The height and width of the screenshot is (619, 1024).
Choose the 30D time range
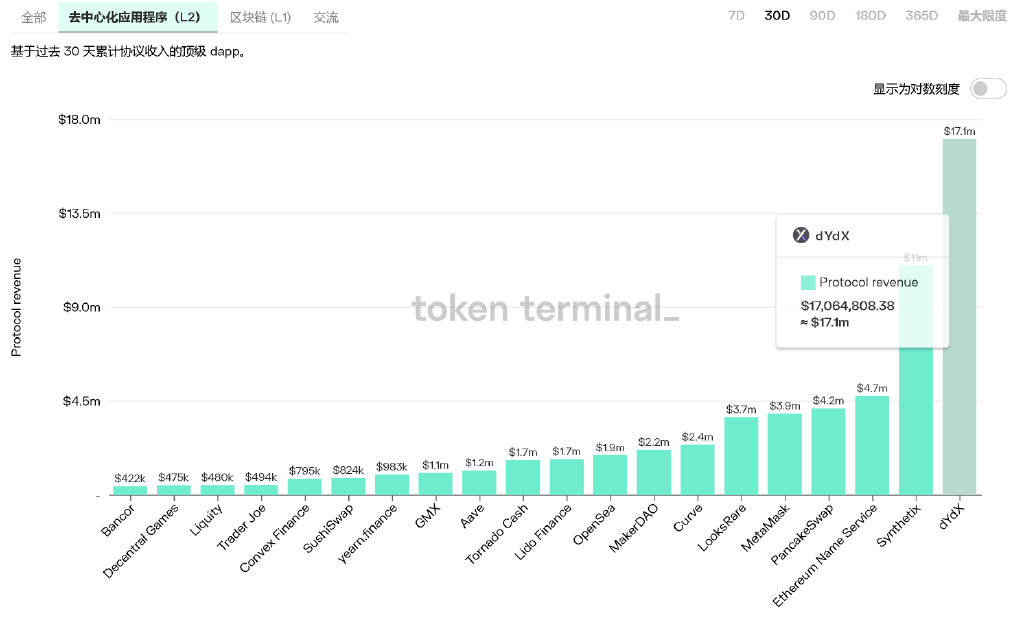[777, 16]
